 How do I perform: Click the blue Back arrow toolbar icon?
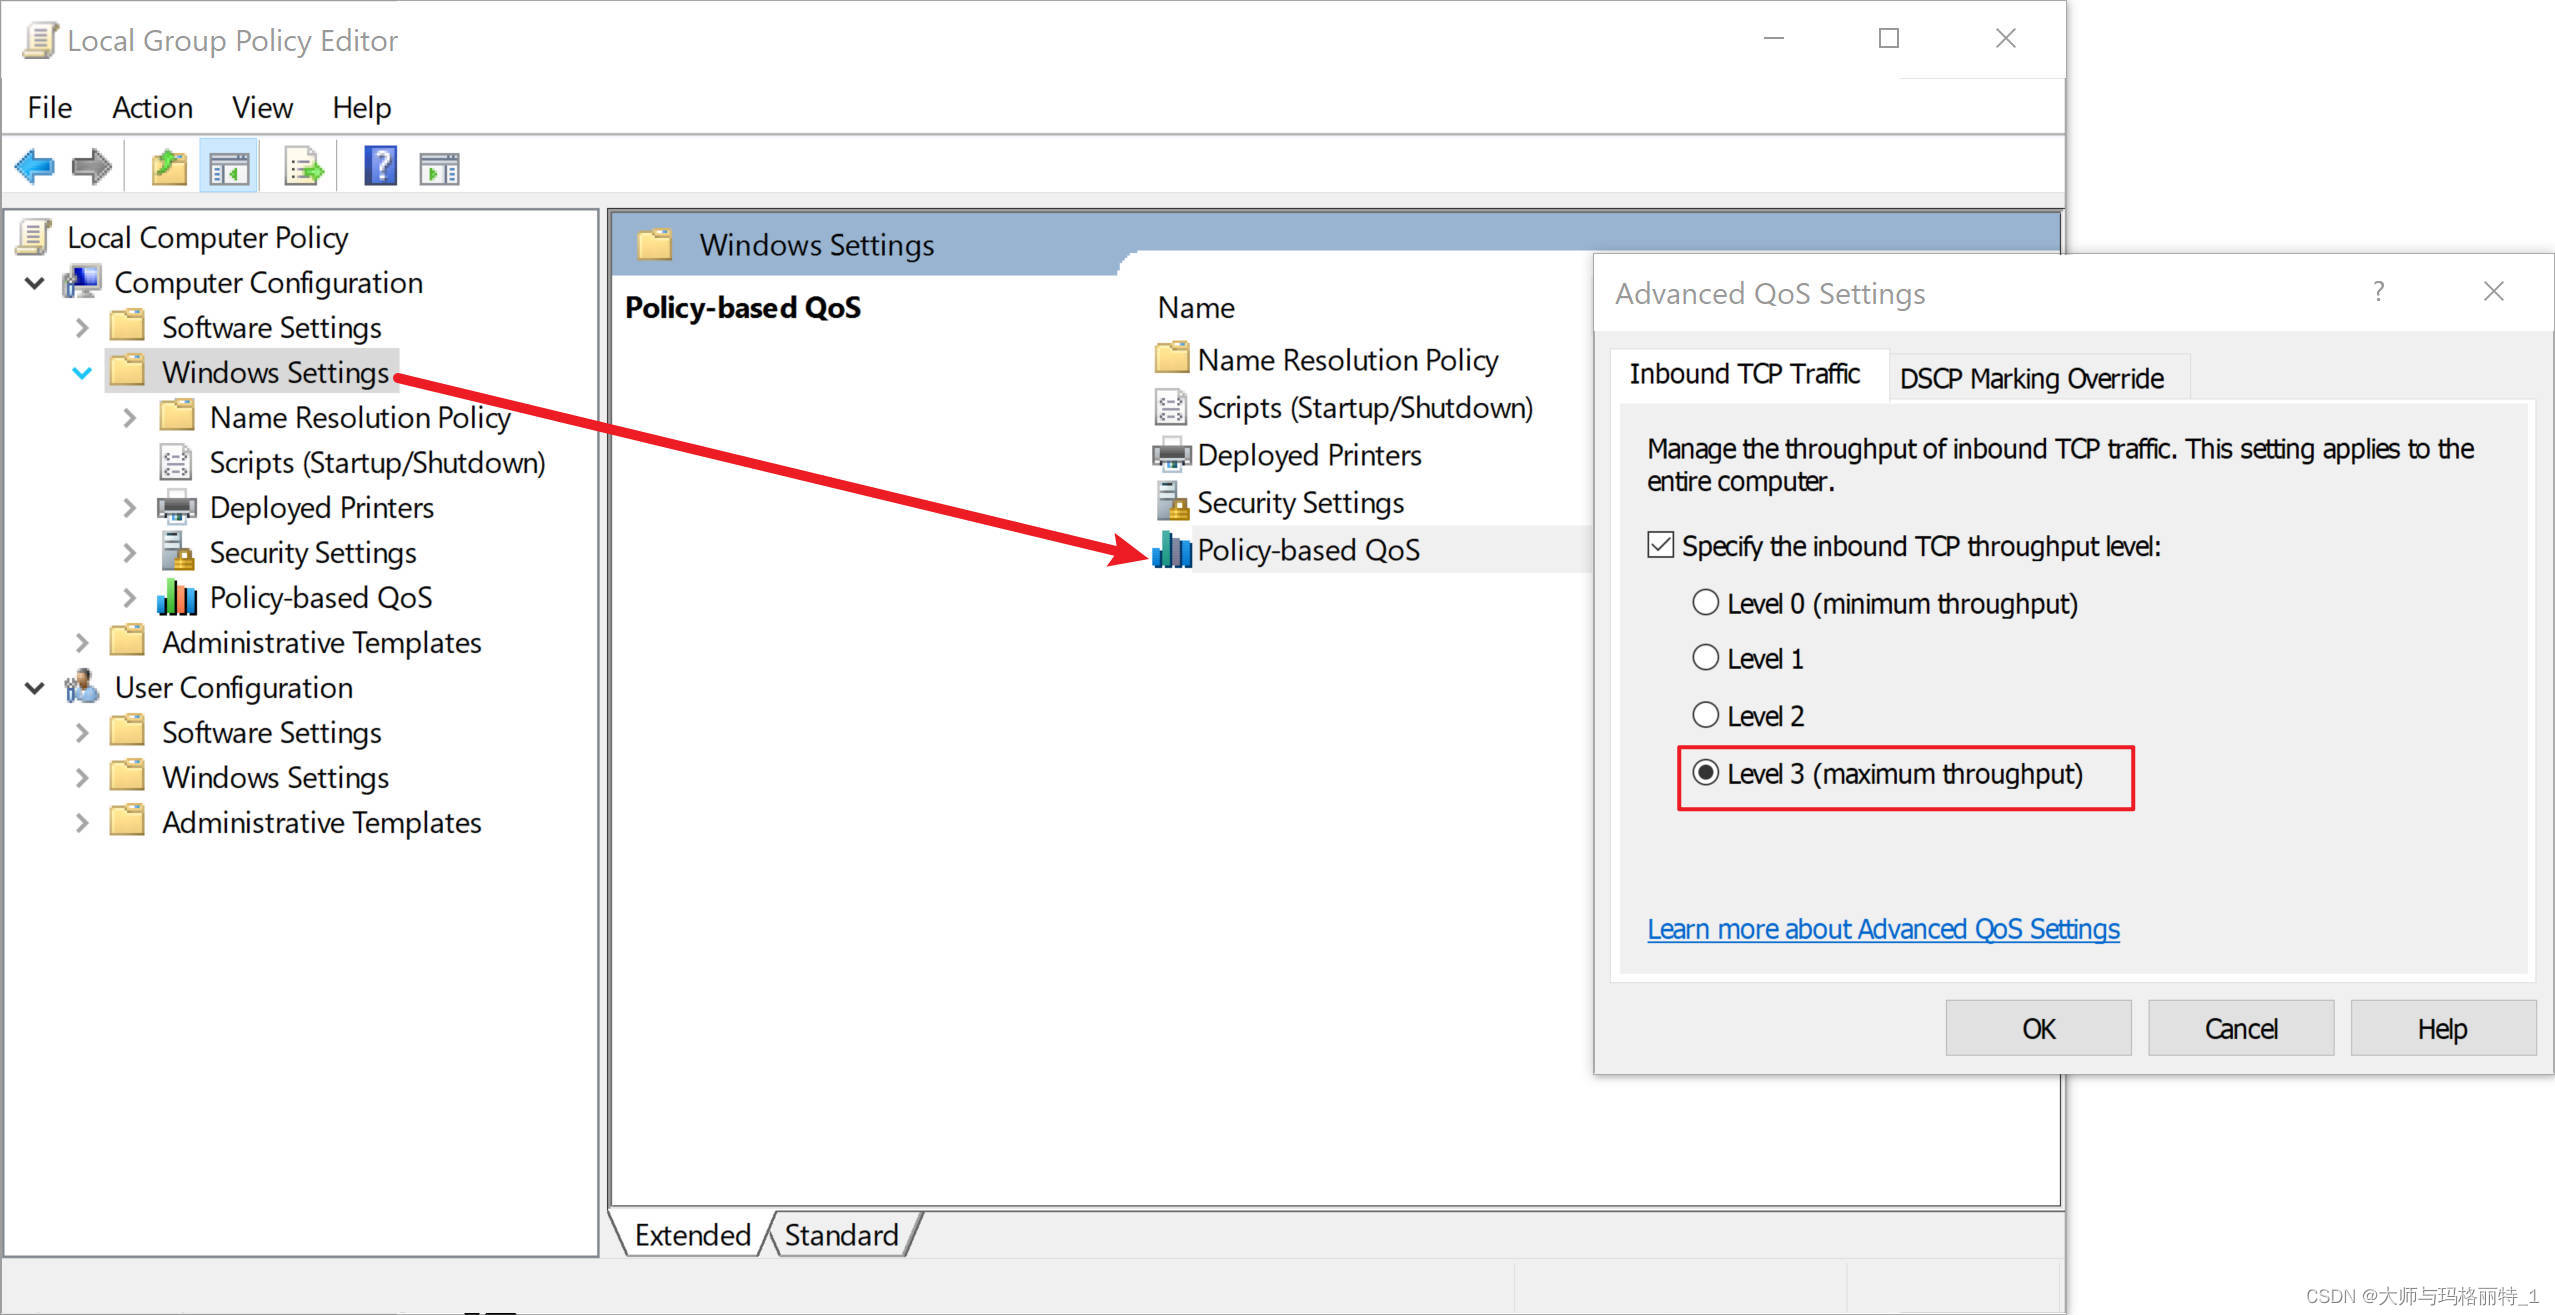35,166
